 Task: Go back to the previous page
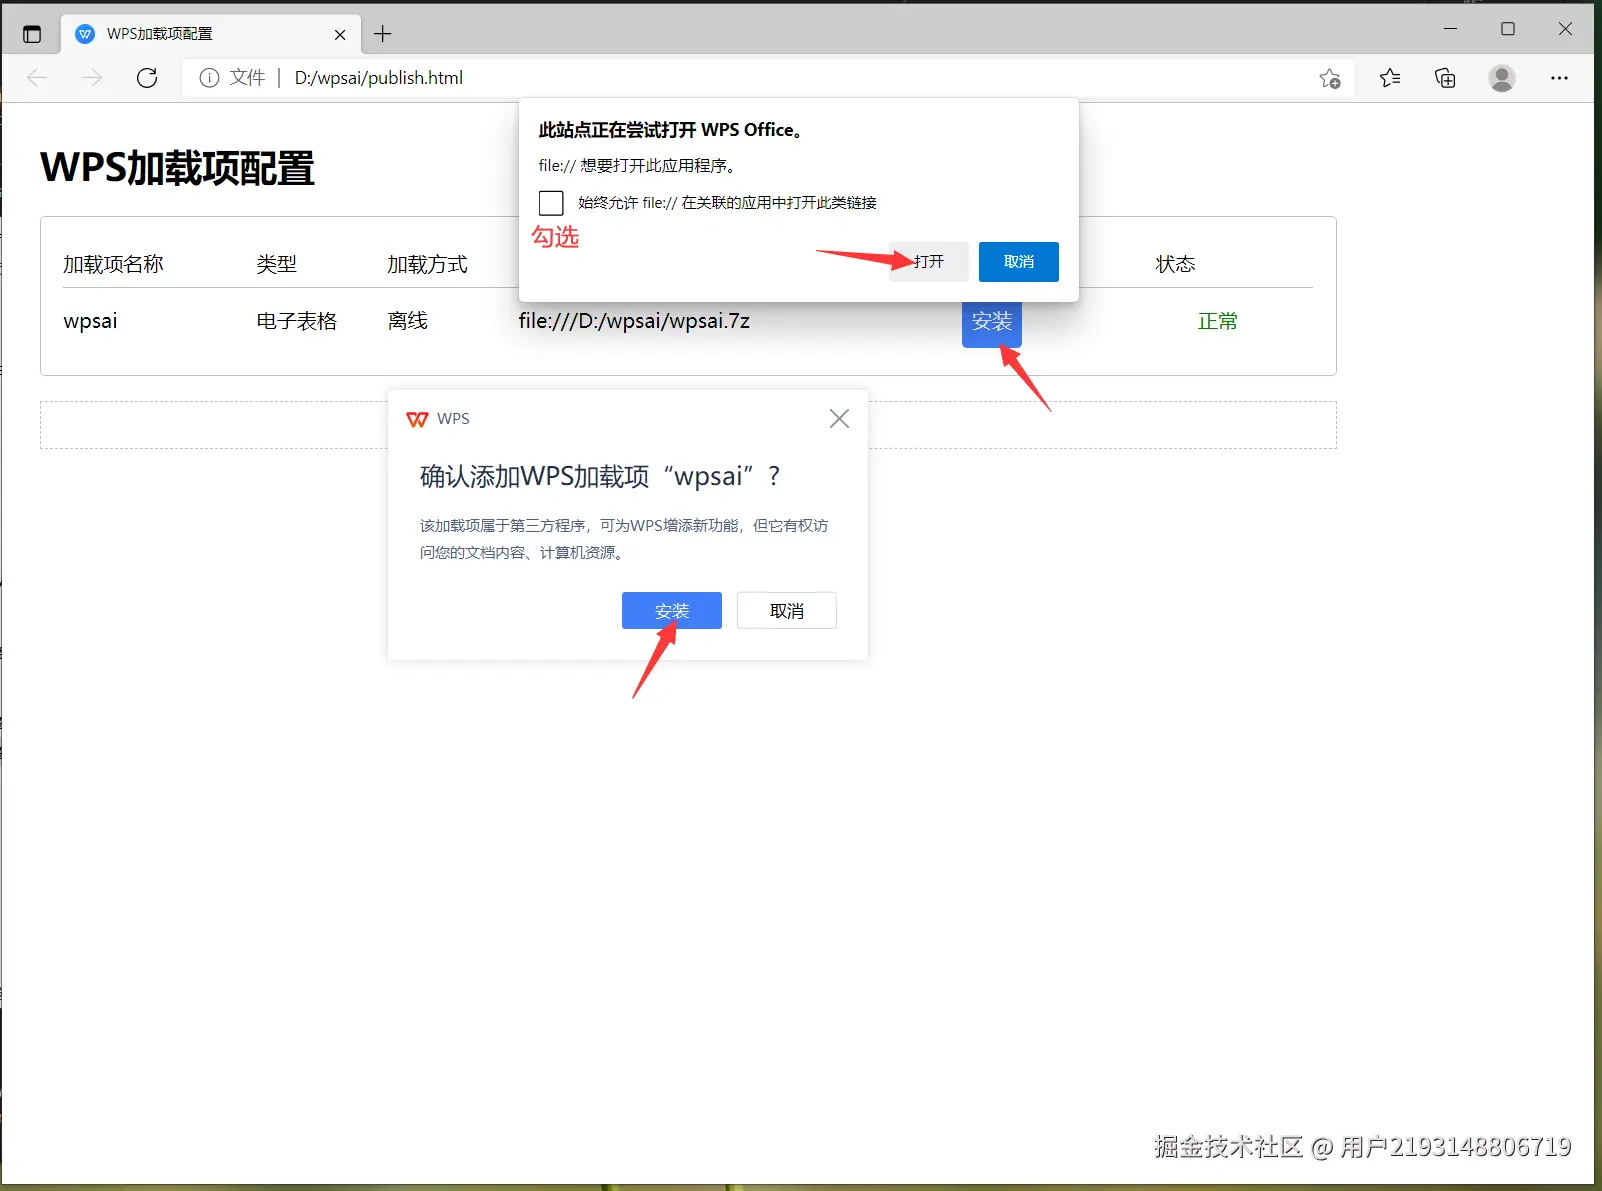pos(37,78)
